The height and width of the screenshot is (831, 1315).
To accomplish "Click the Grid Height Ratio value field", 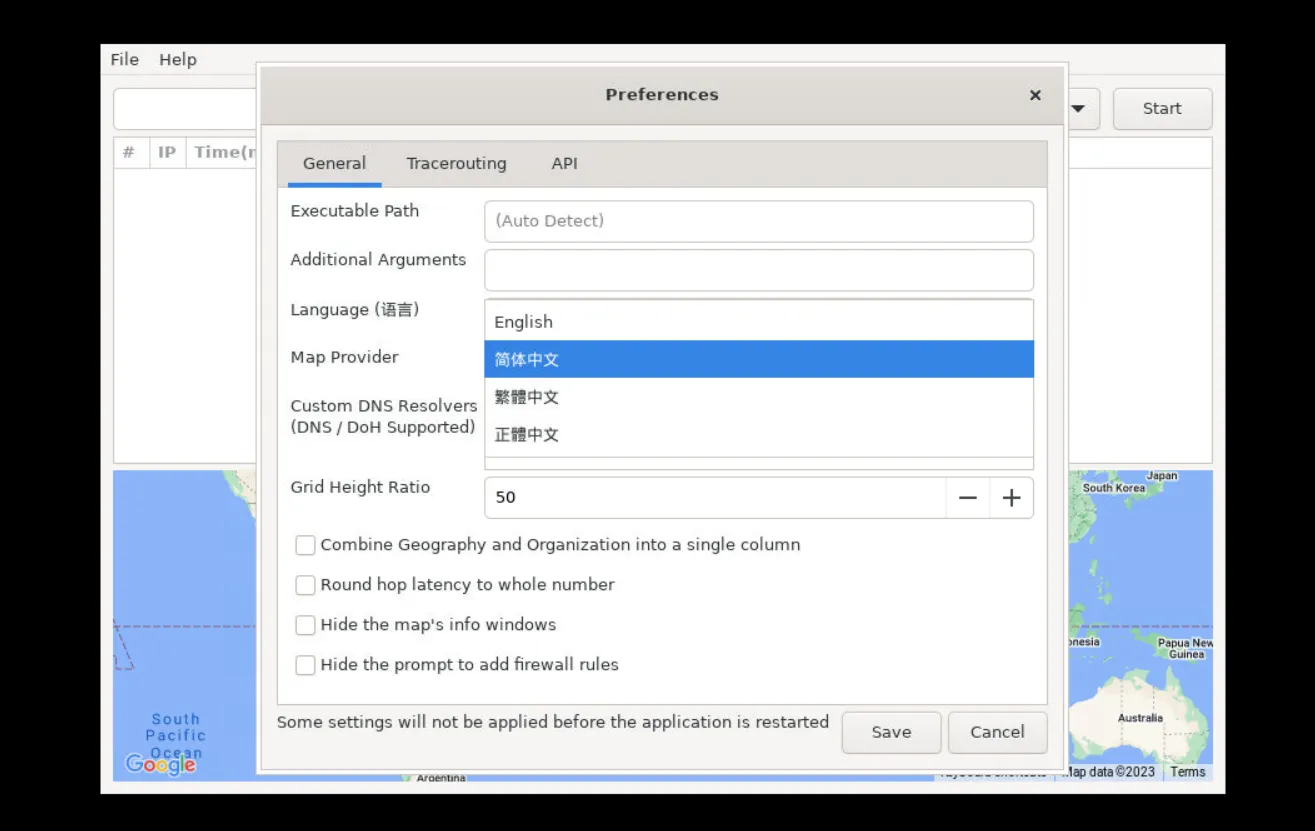I will click(715, 498).
